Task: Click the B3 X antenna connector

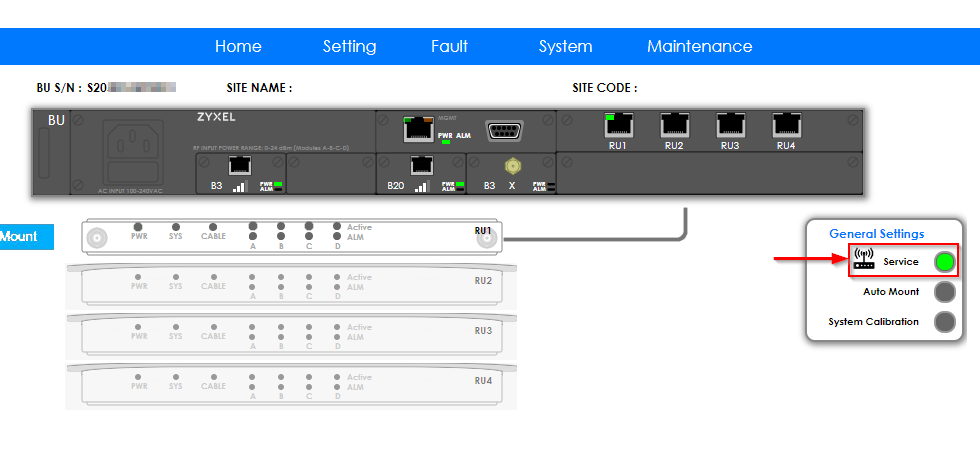Action: [513, 166]
